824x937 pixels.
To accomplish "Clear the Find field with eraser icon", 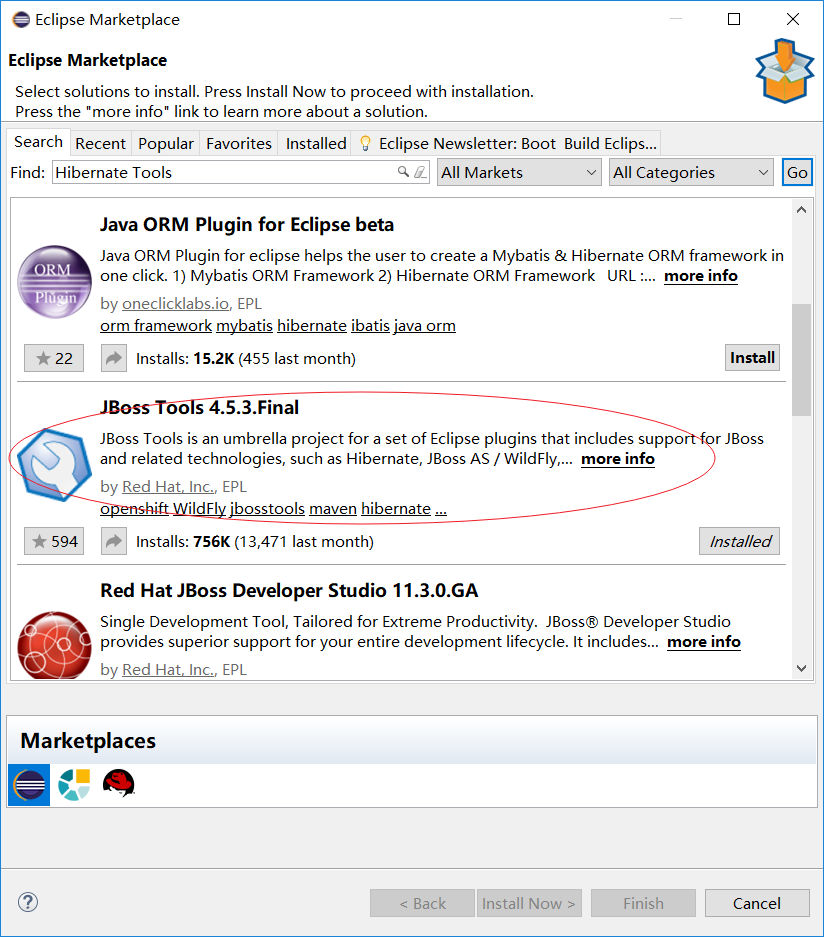I will [x=420, y=172].
